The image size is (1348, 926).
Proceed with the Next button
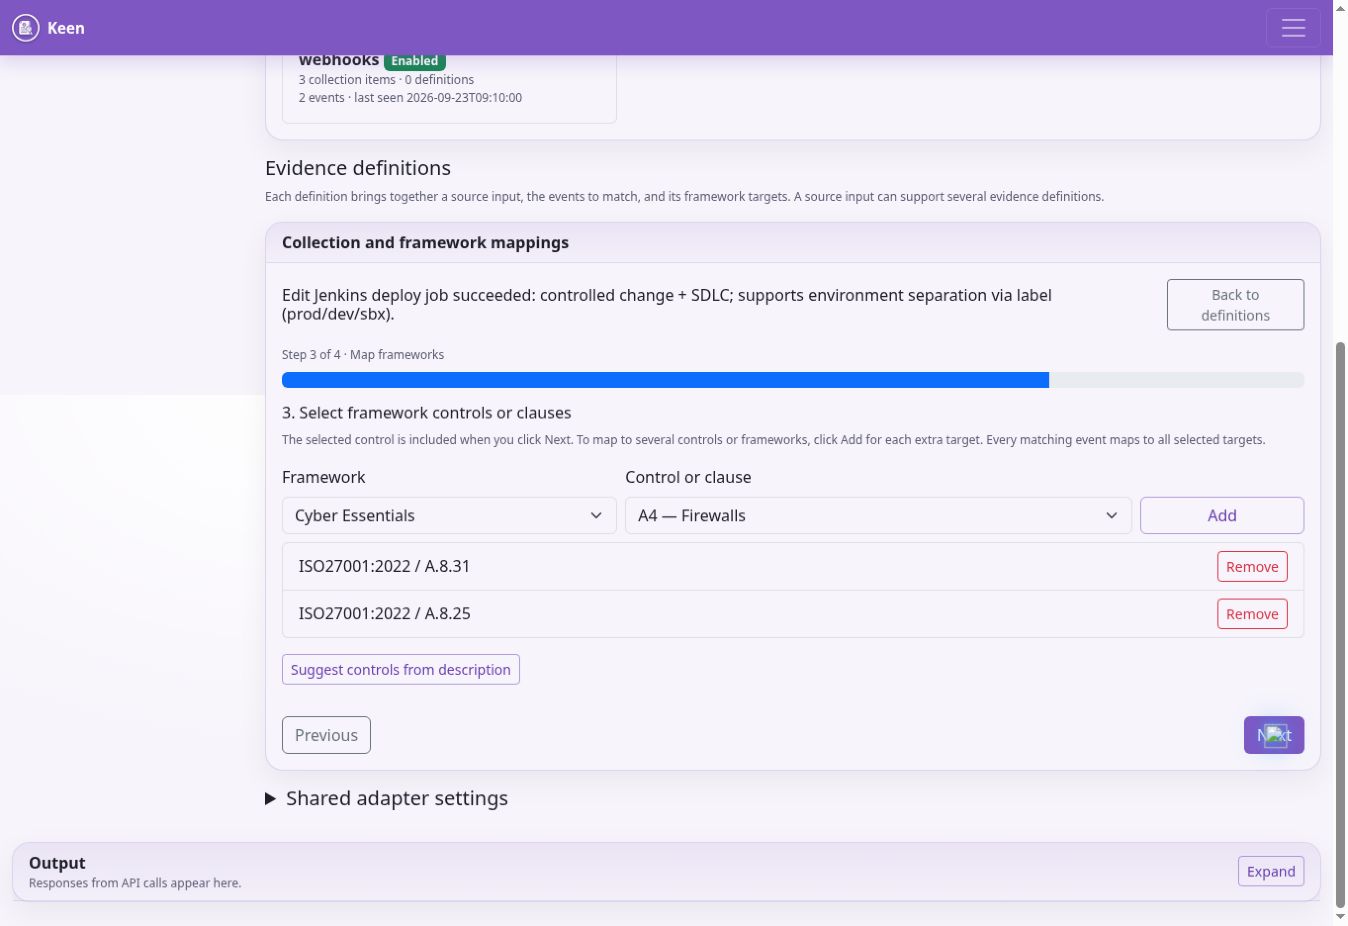point(1274,735)
